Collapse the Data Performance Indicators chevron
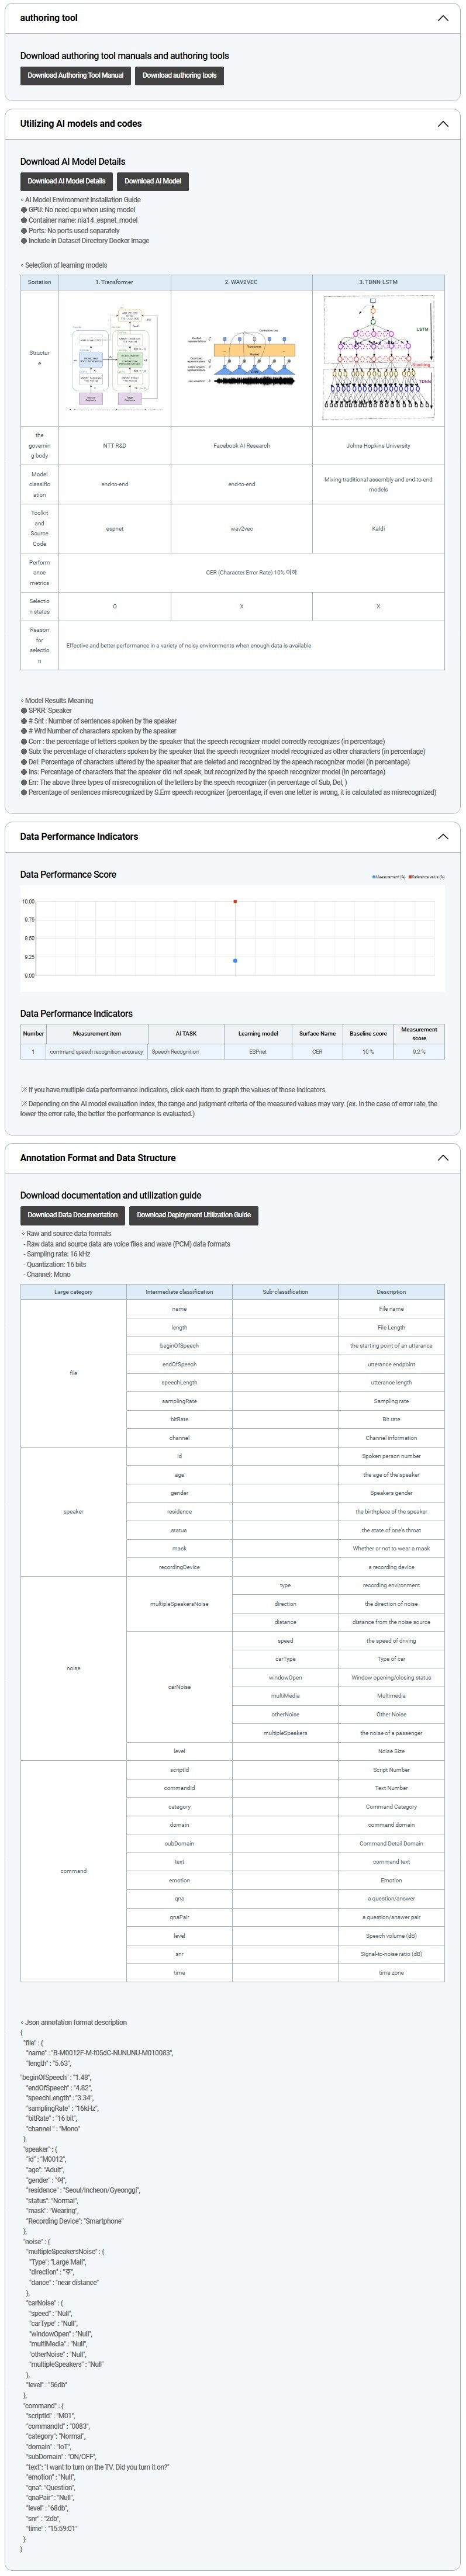This screenshot has width=466, height=2576. [x=443, y=837]
